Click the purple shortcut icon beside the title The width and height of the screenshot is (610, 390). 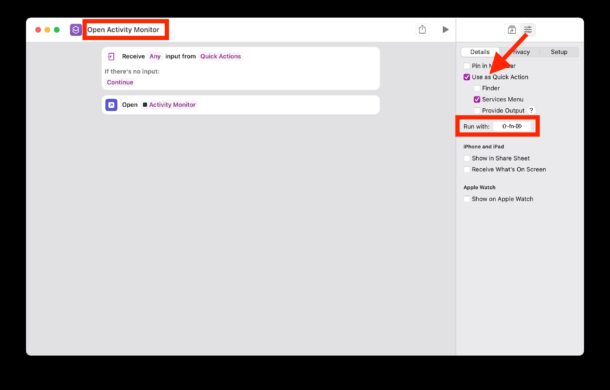click(x=75, y=30)
